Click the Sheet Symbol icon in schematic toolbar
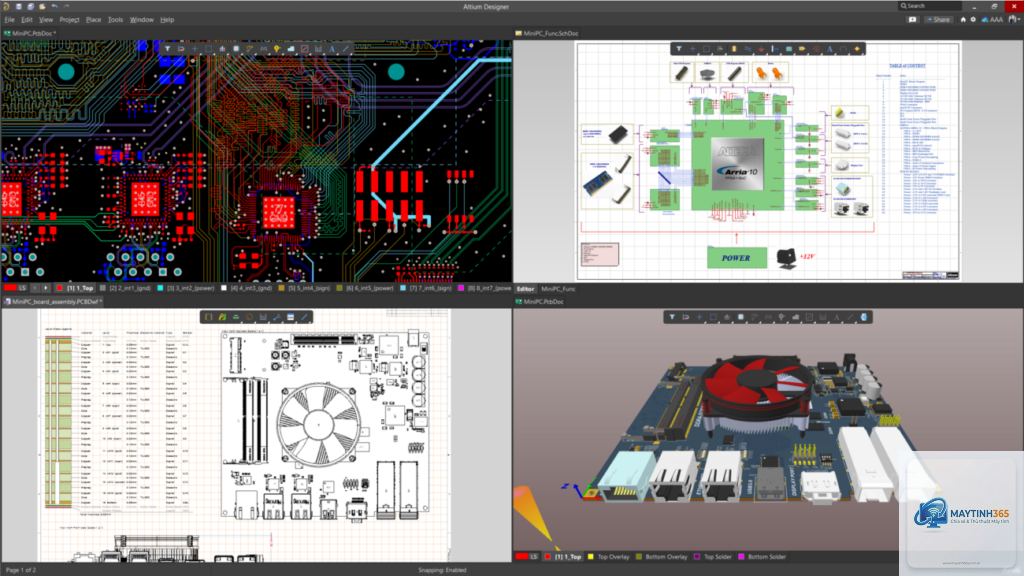The height and width of the screenshot is (576, 1024). coord(788,49)
